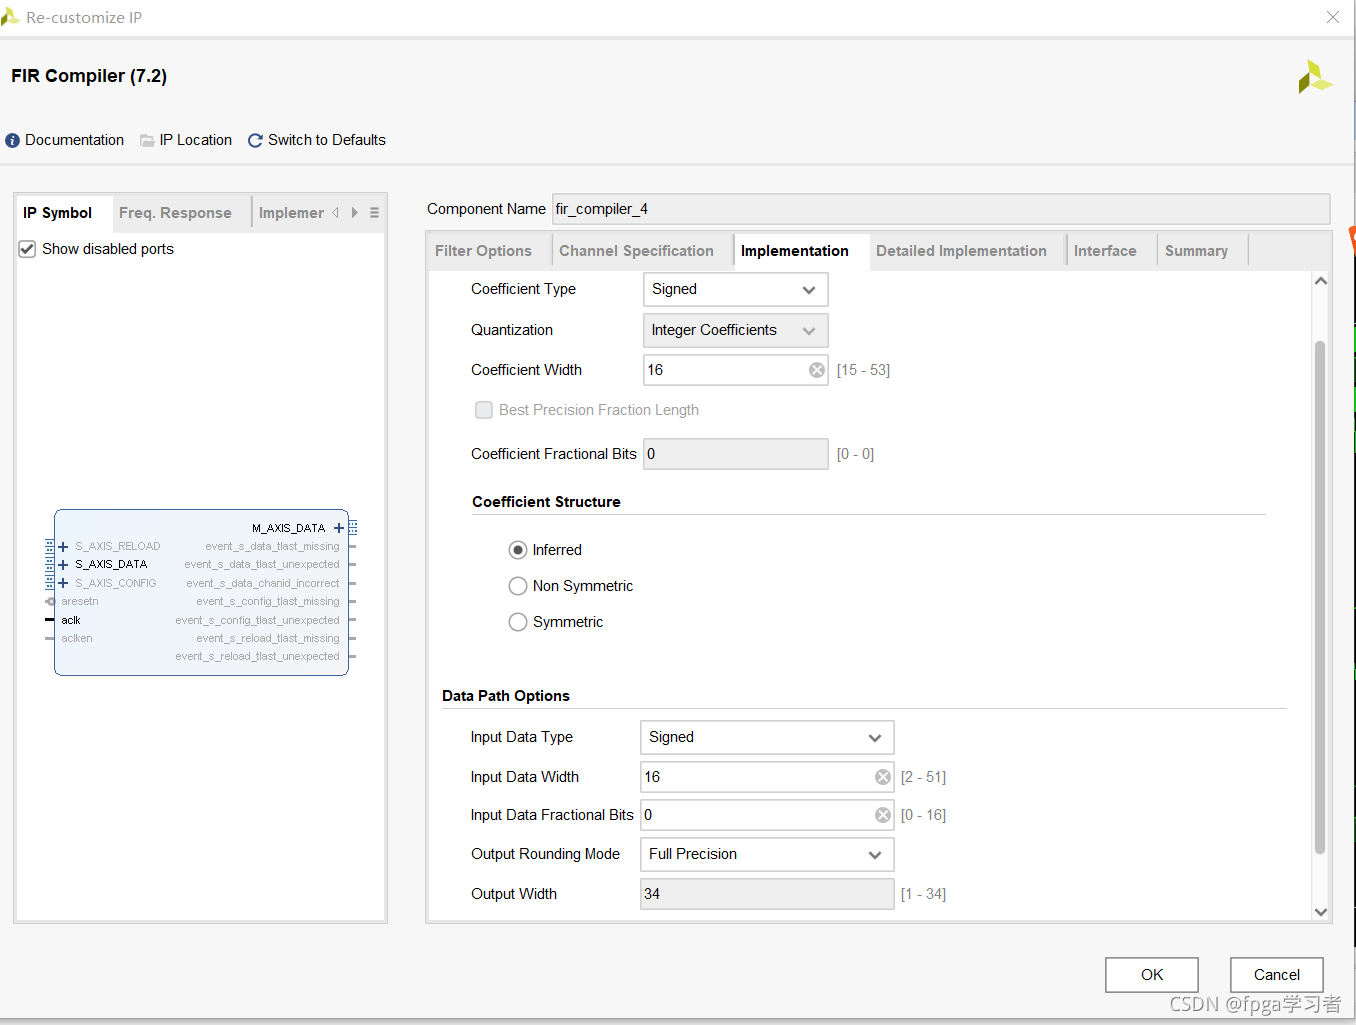Screen dimensions: 1356x1025
Task: Click the scroll down arrow of settings panel
Action: click(1321, 912)
